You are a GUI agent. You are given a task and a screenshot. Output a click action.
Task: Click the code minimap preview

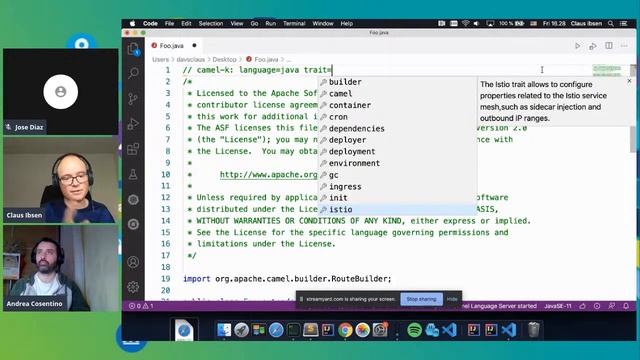coord(607,70)
